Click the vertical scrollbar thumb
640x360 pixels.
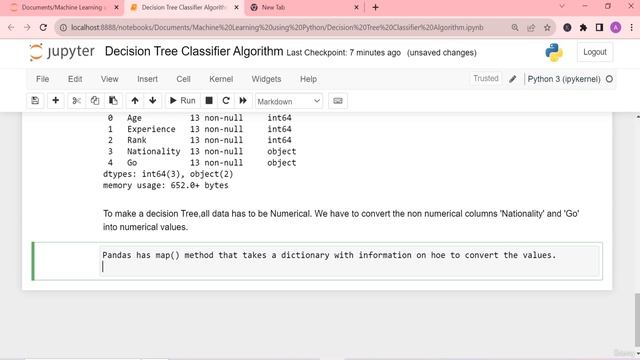pos(638,320)
